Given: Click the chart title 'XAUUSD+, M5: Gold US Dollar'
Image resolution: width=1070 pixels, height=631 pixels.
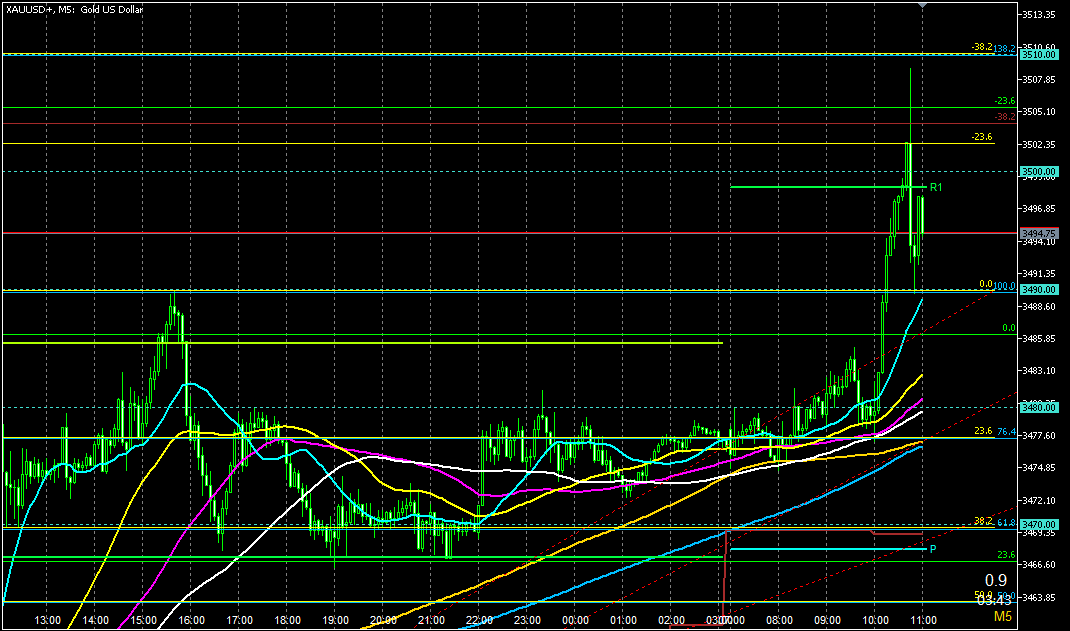Looking at the screenshot, I should (74, 10).
